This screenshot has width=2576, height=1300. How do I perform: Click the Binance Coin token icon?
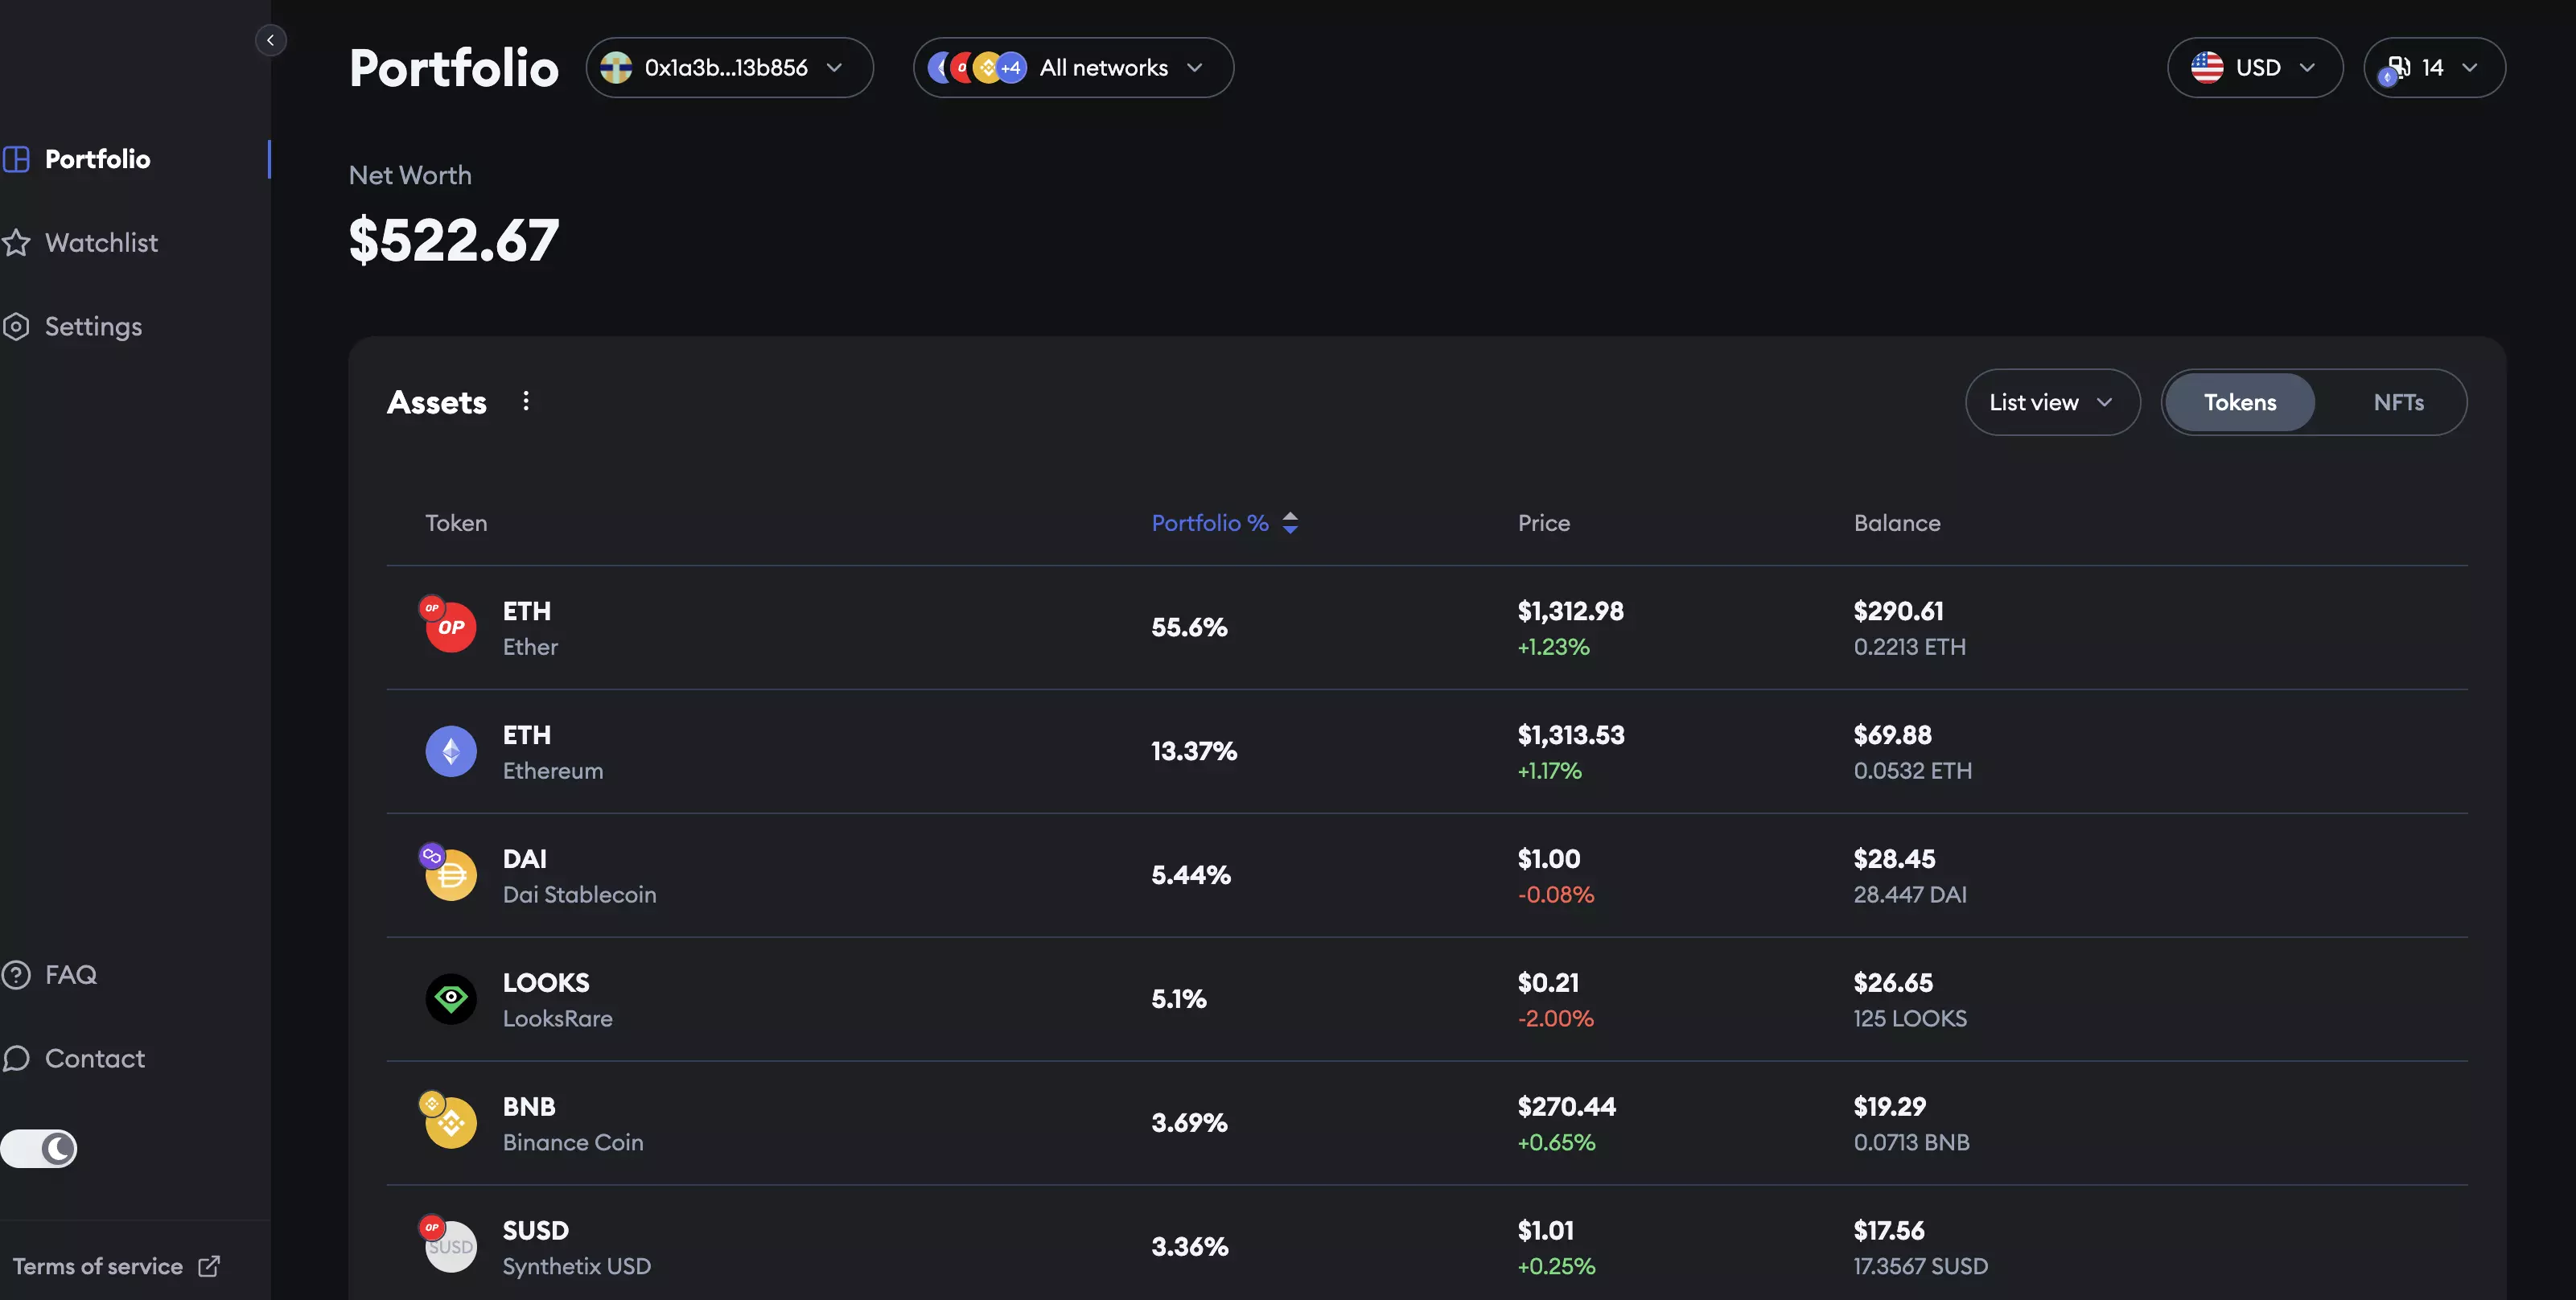click(x=451, y=1123)
